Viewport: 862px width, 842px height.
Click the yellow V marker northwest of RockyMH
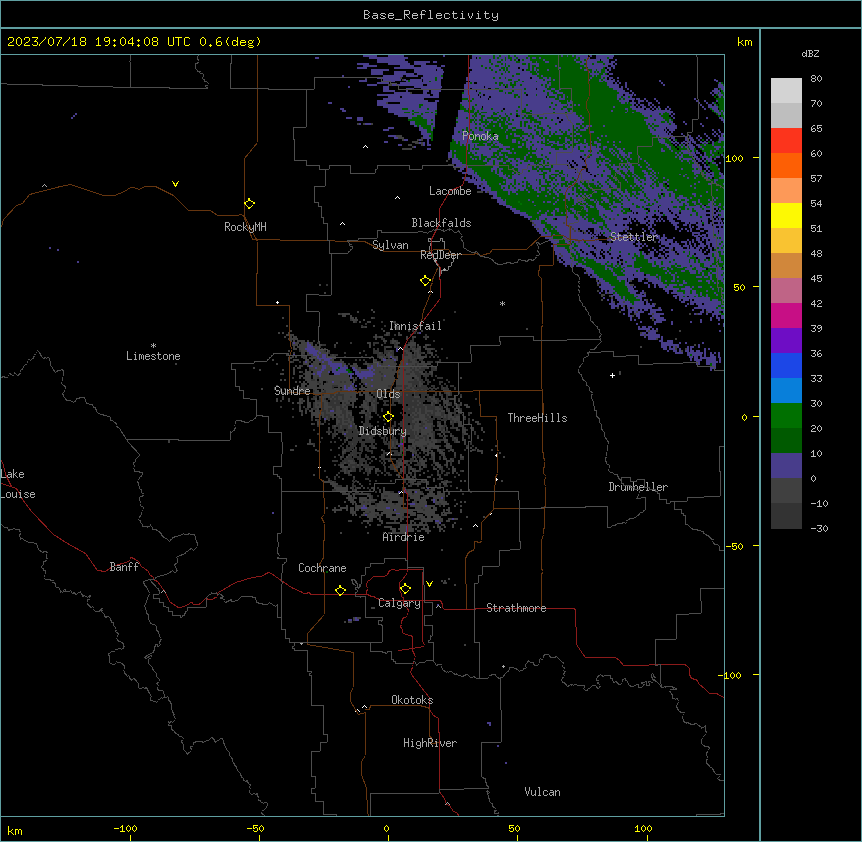[175, 184]
